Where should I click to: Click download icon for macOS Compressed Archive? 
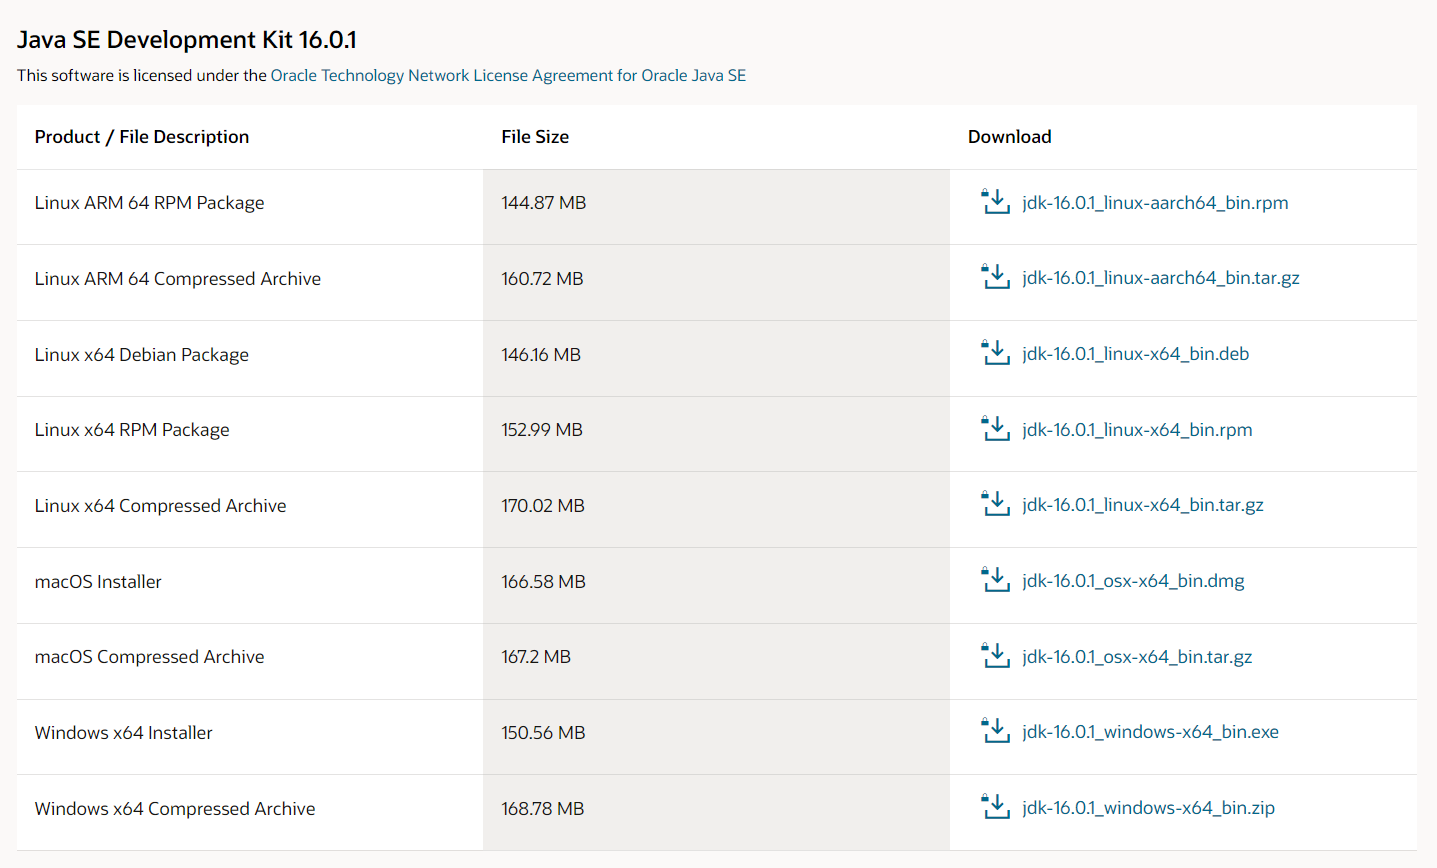coord(996,656)
